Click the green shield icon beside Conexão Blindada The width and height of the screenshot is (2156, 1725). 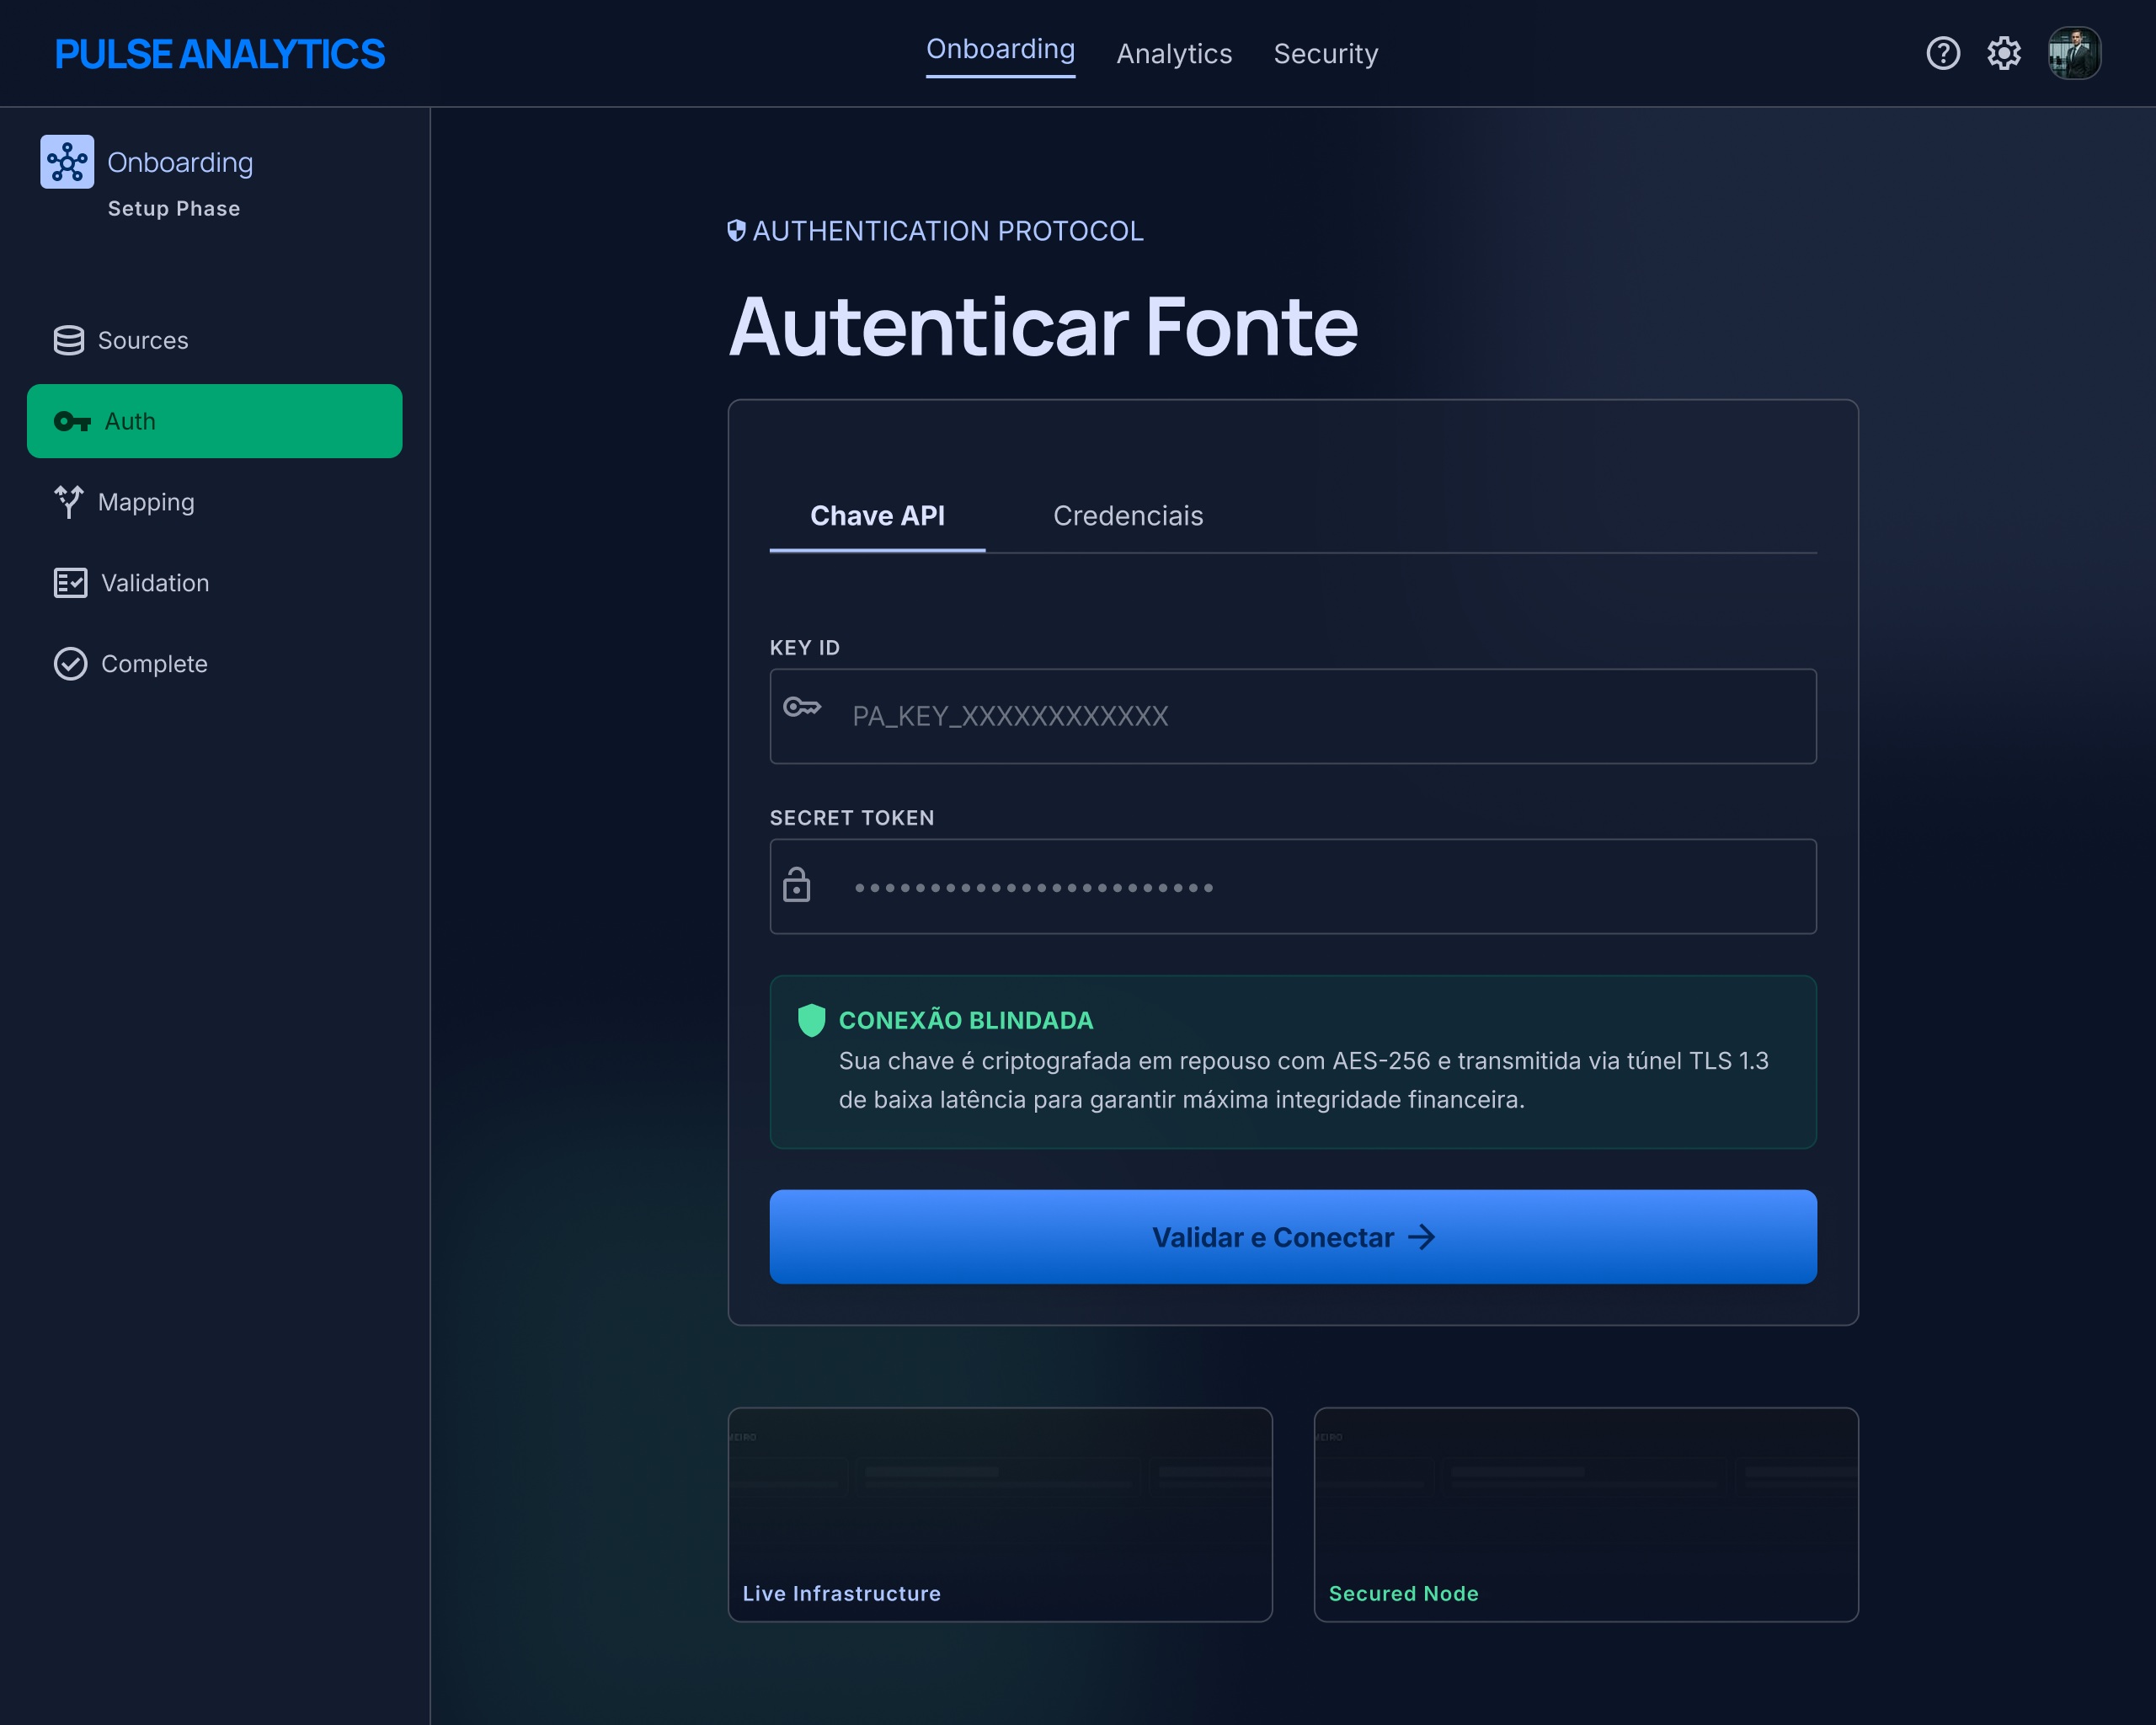[x=811, y=1020]
